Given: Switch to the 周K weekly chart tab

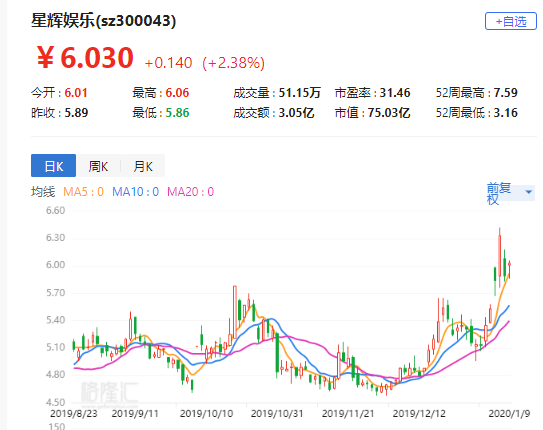Looking at the screenshot, I should 98,166.
